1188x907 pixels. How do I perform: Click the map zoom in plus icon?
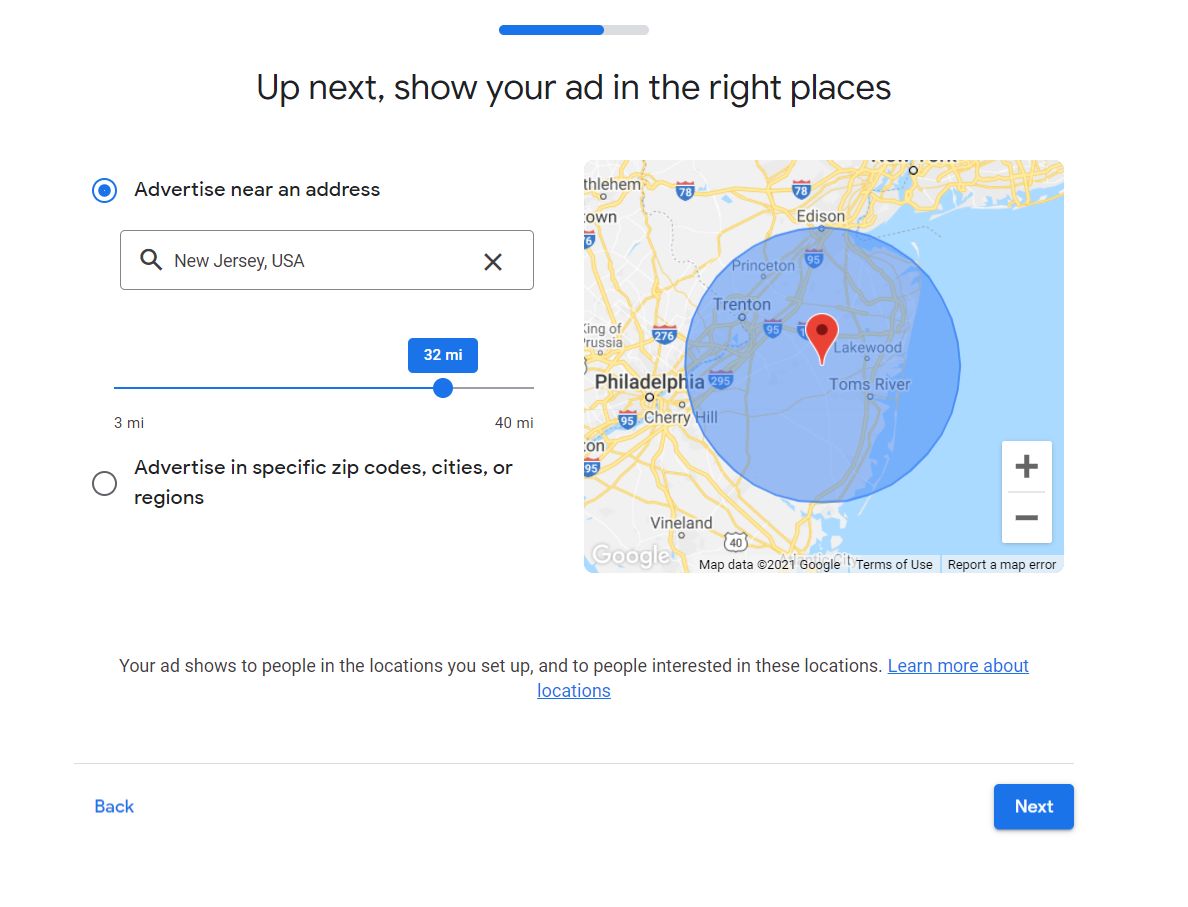[x=1026, y=466]
